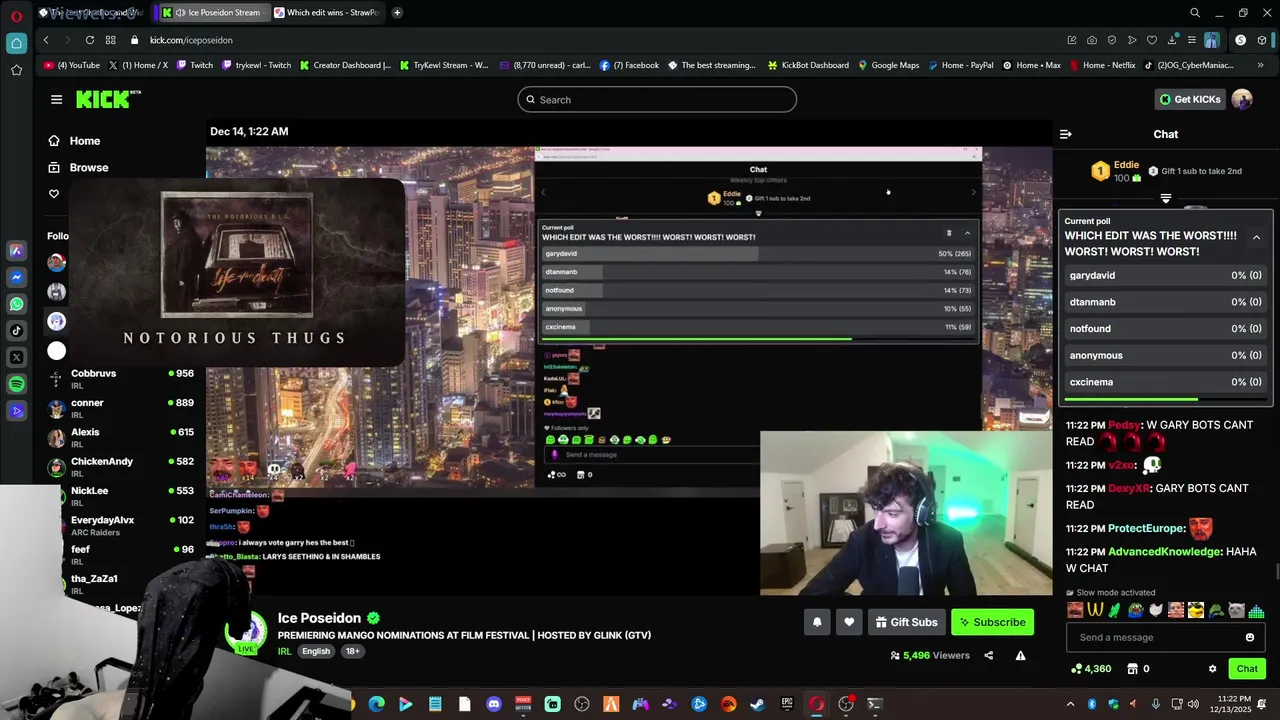1280x720 pixels.
Task: Open conner channel in sidebar
Action: (x=120, y=408)
